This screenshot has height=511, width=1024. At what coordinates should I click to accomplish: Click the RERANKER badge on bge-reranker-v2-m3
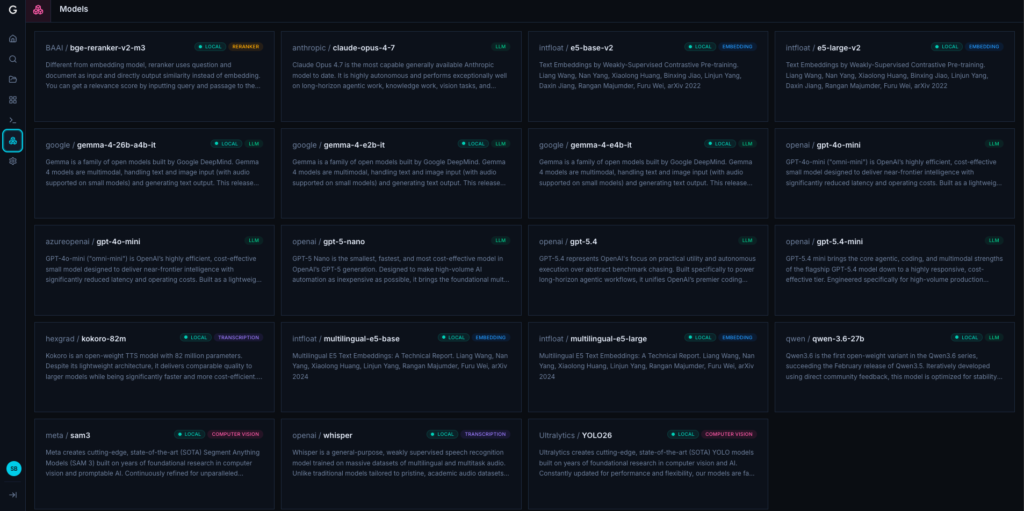[x=246, y=47]
